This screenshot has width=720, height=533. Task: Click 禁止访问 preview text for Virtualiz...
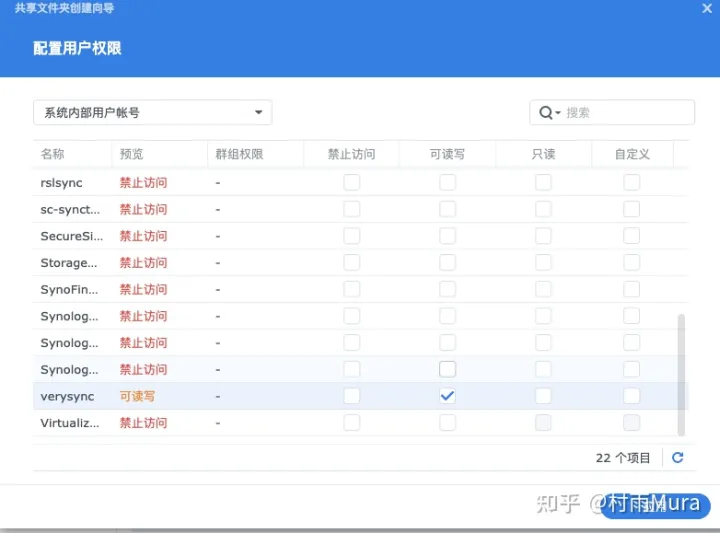tap(143, 422)
